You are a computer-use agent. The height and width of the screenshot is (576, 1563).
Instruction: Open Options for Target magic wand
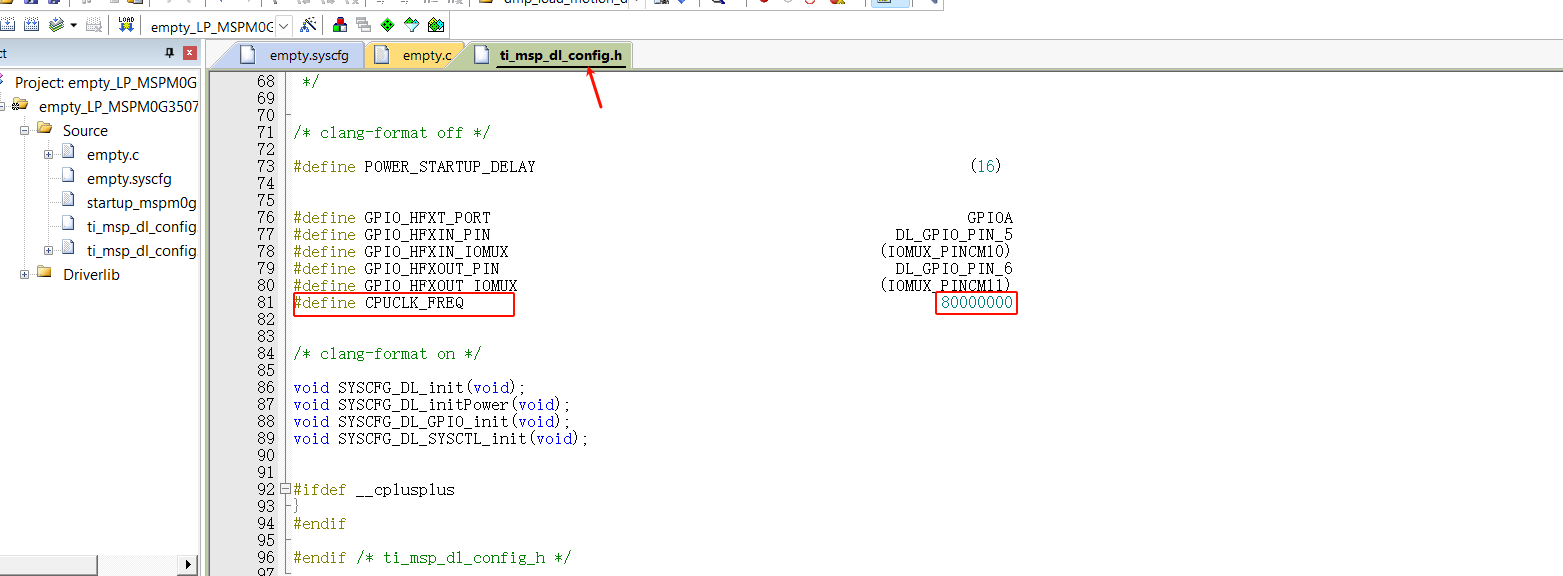[309, 24]
